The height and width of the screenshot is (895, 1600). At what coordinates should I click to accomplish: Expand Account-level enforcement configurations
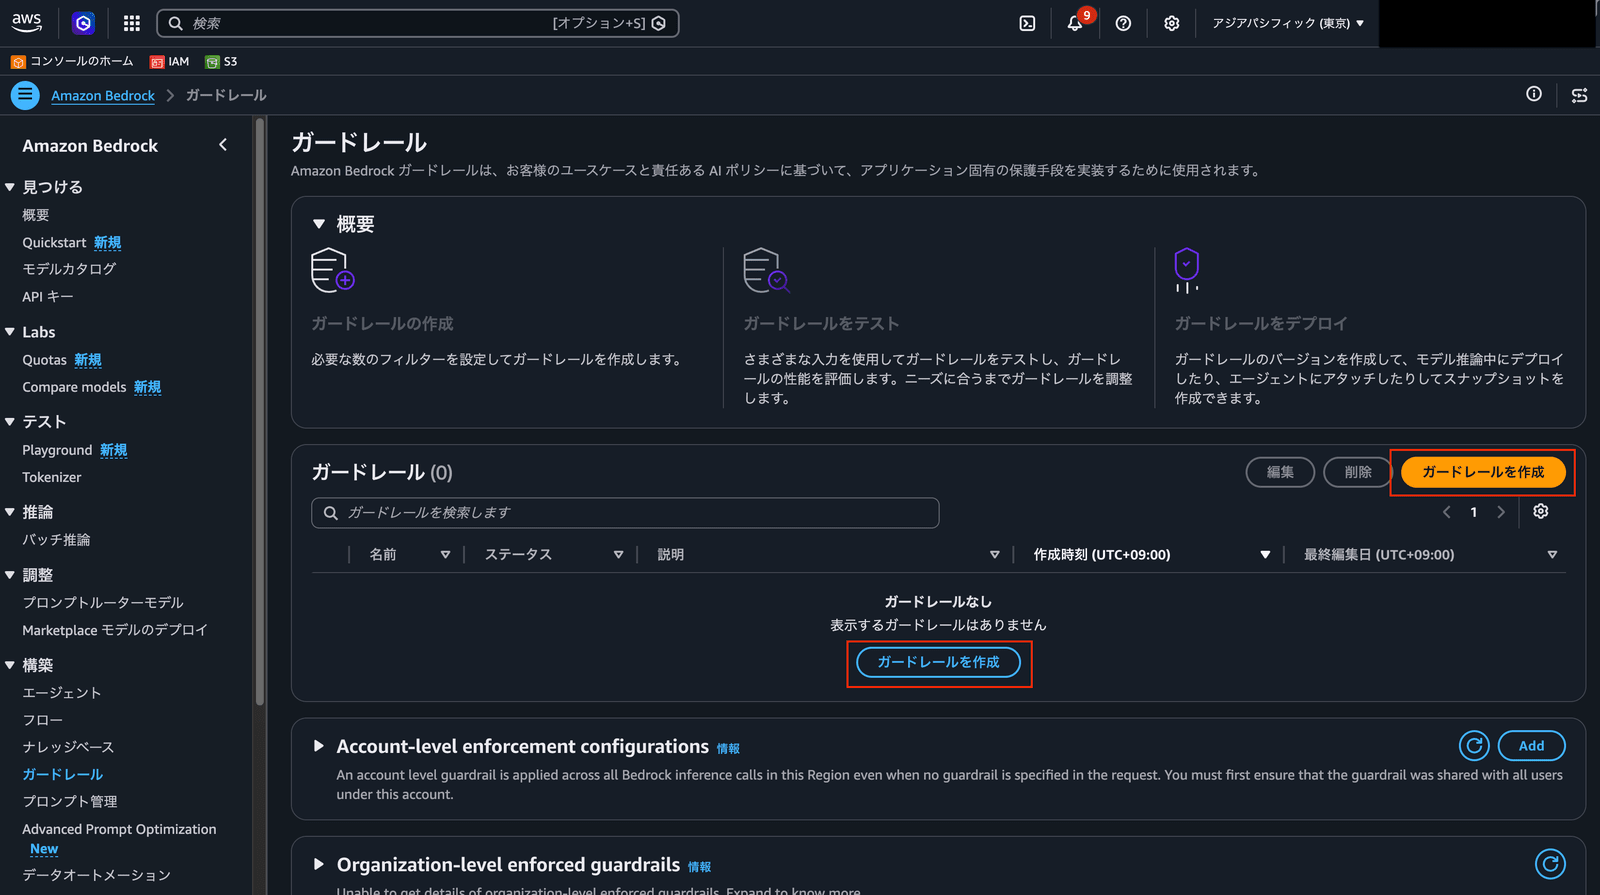[x=319, y=746]
